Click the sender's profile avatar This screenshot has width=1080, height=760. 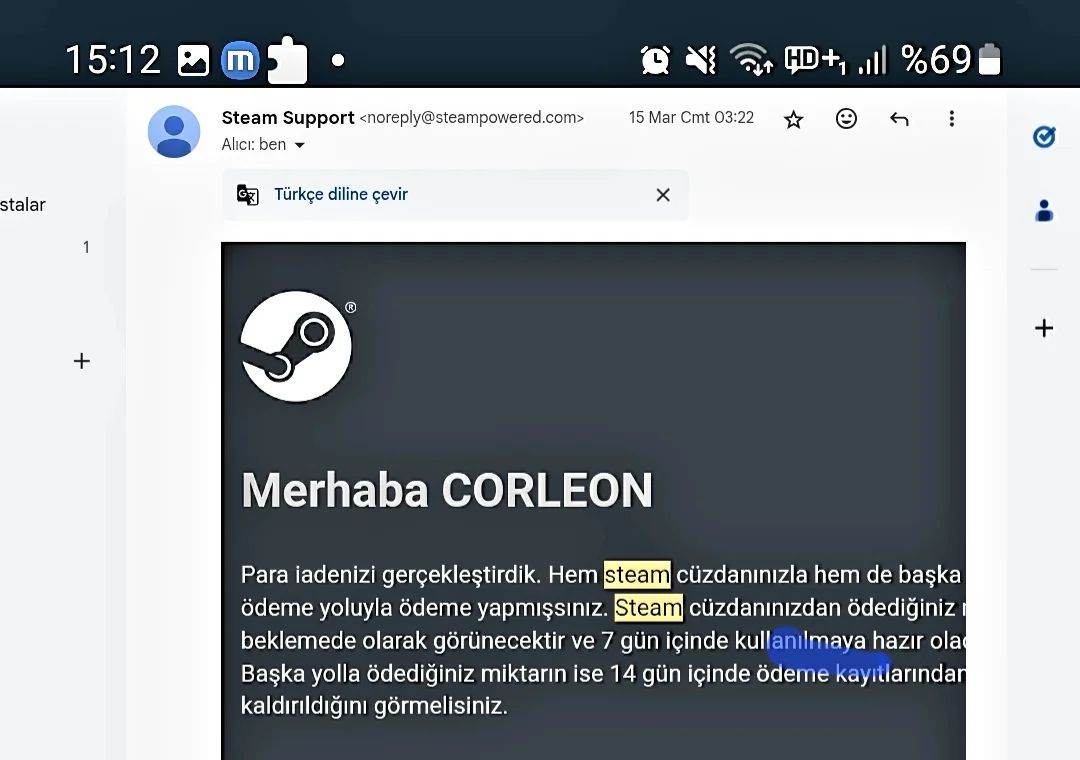pos(174,131)
